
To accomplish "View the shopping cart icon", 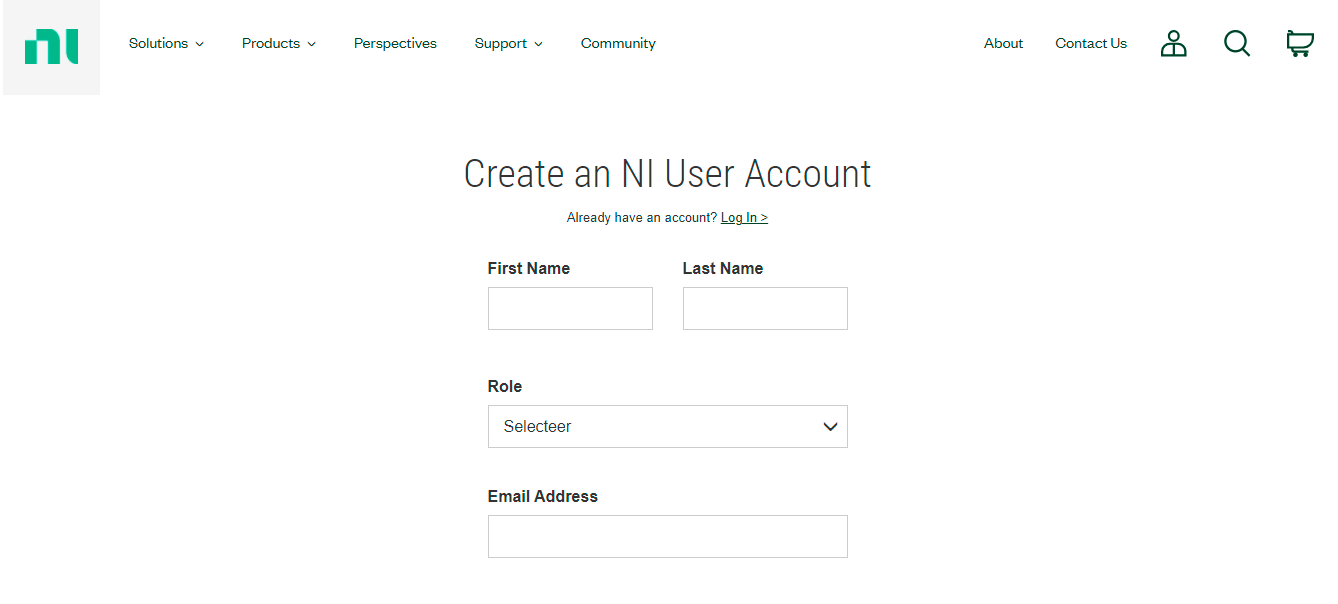I will tap(1300, 43).
